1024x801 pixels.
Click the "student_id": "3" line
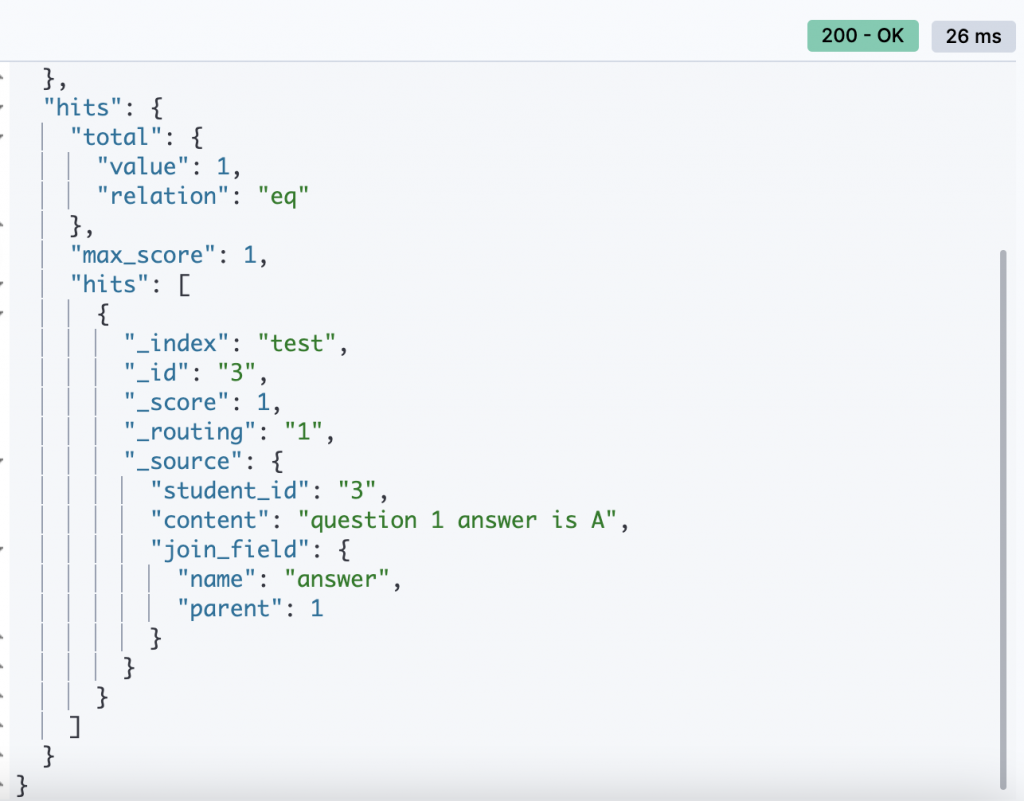(x=269, y=490)
